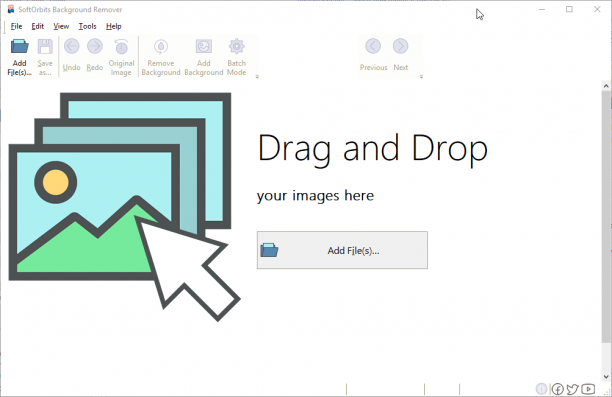Open the Edit menu

[37, 27]
